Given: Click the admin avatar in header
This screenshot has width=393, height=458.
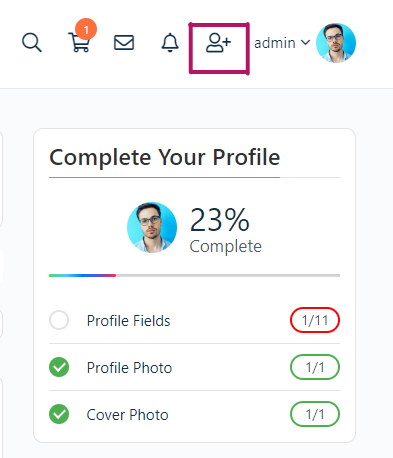Looking at the screenshot, I should 336,43.
